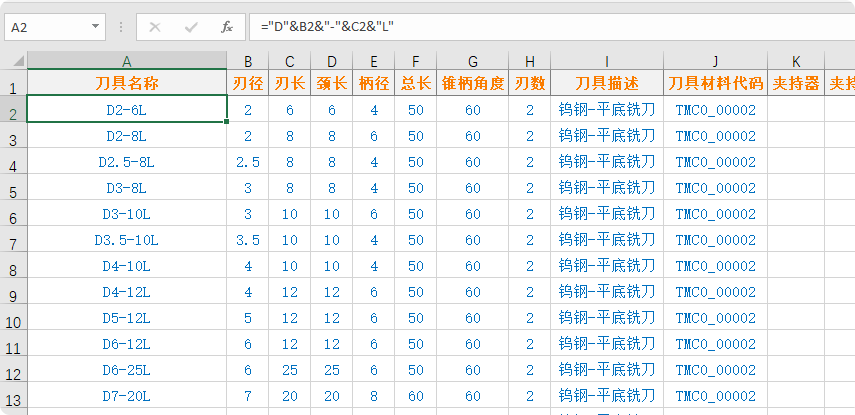Click the 颈长 header cell
This screenshot has width=855, height=415.
point(332,83)
